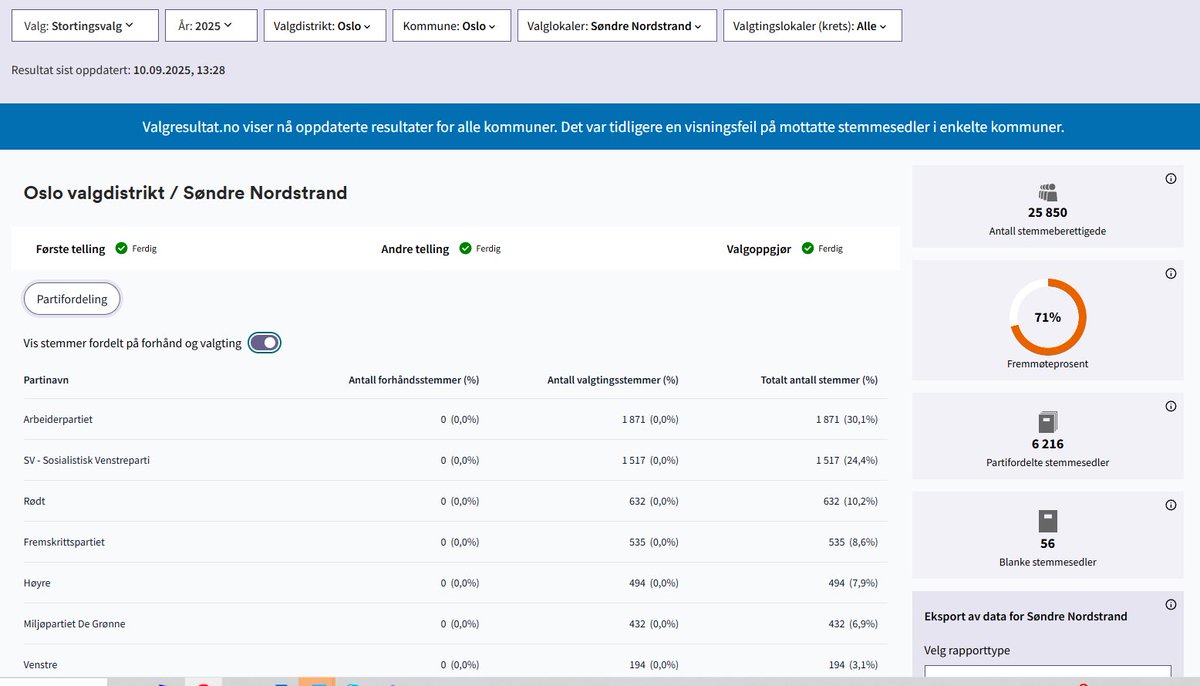1200x686 pixels.
Task: Open the Valglokaler: Søndre Nordstrand dropdown
Action: click(617, 26)
